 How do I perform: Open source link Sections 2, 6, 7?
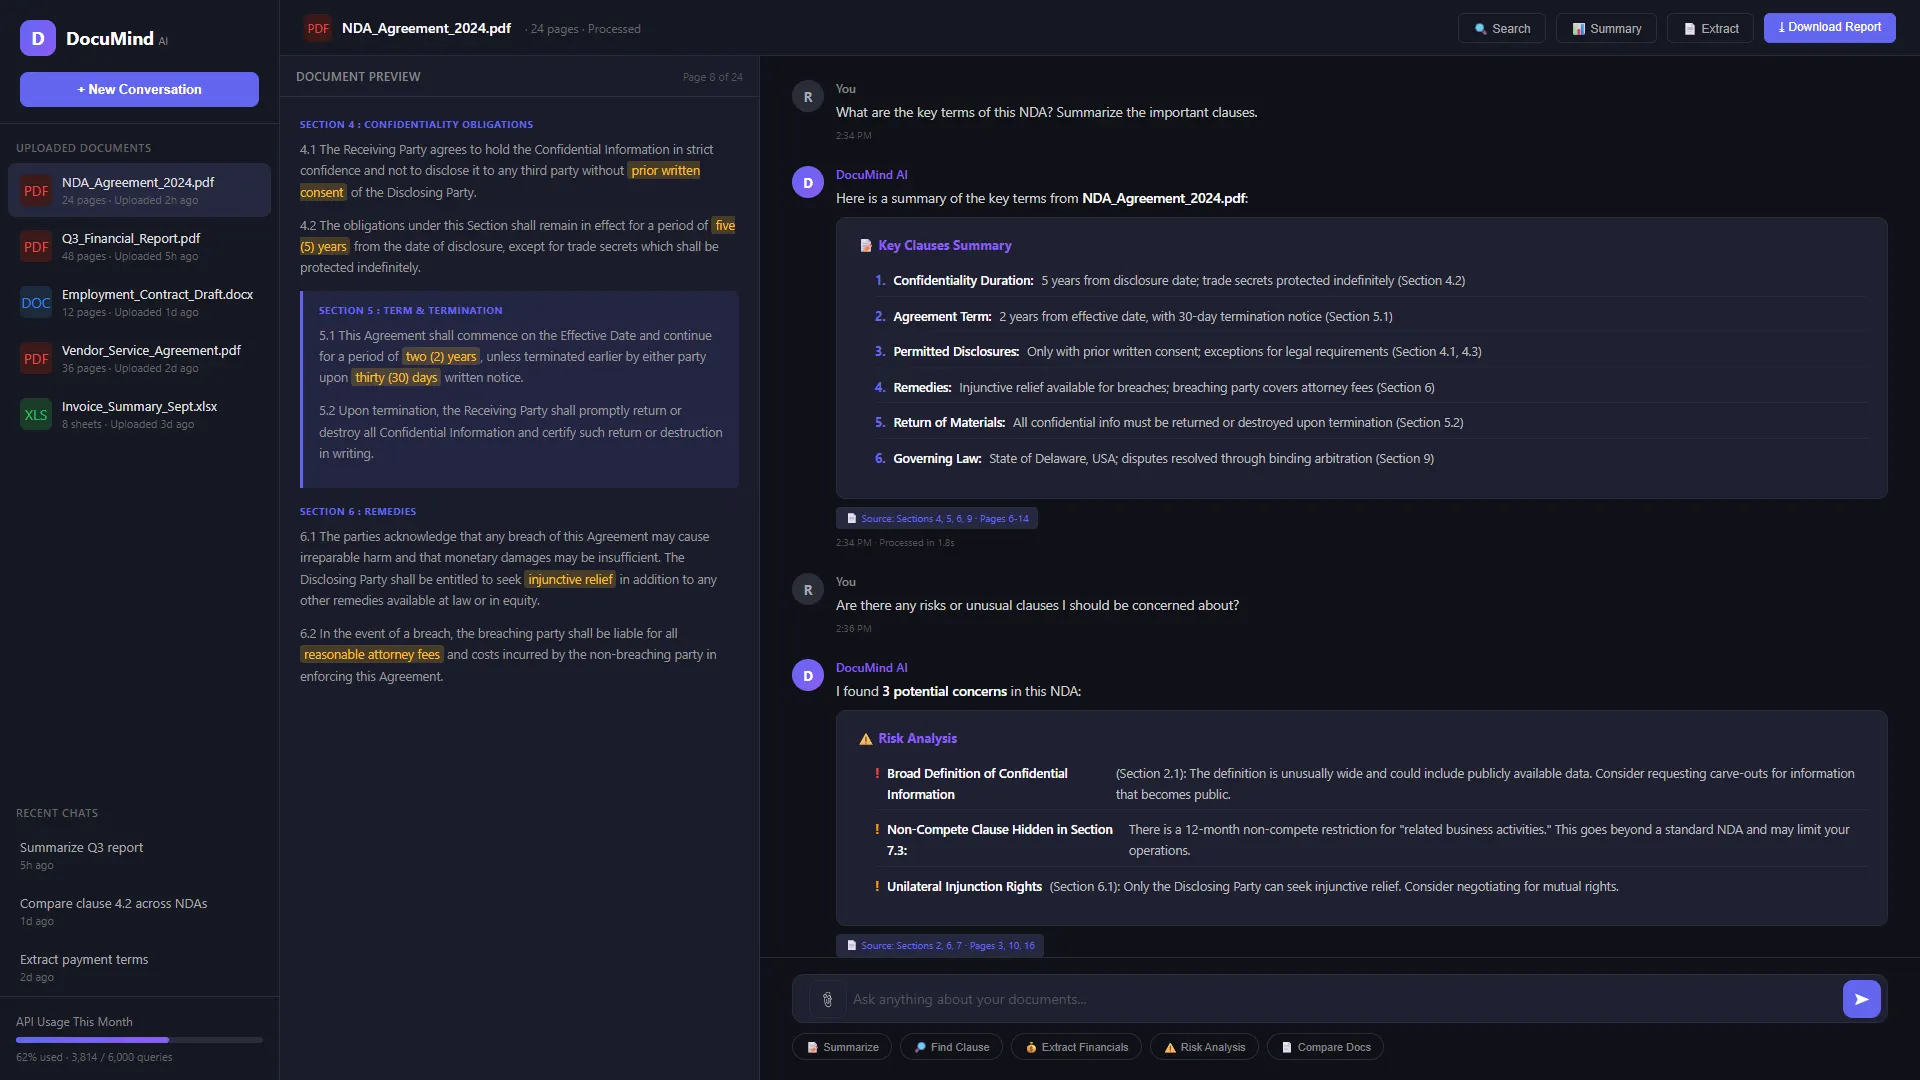coord(940,945)
